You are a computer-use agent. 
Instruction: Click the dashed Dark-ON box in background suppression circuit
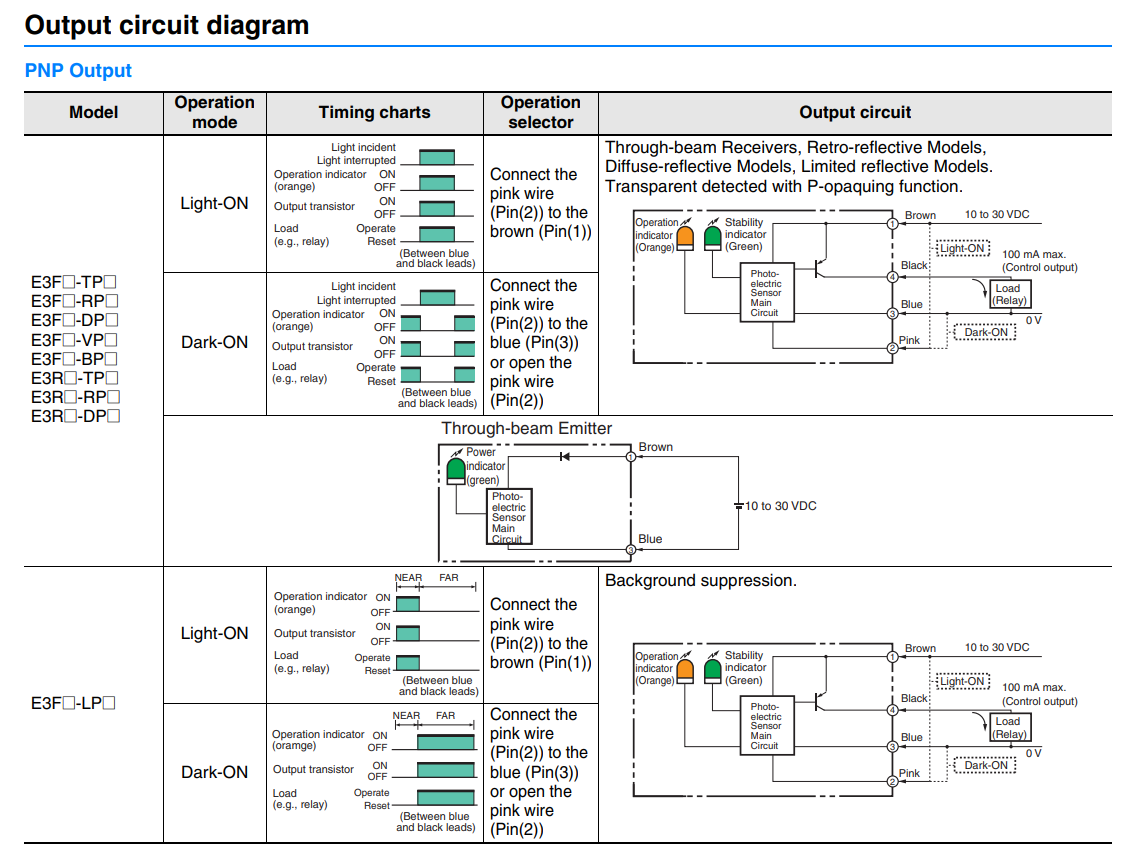(985, 765)
